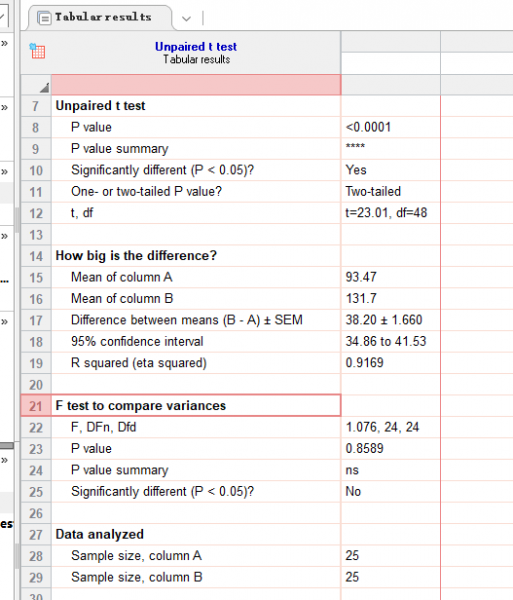Screen dimensions: 513x600
Task: Click the F, DFn, Dfd label
Action: (104, 427)
